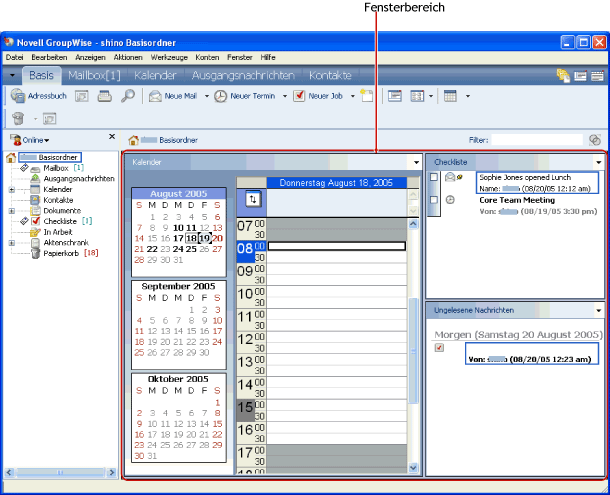Switch to the Kontakte tab
This screenshot has width=610, height=495.
(x=330, y=75)
